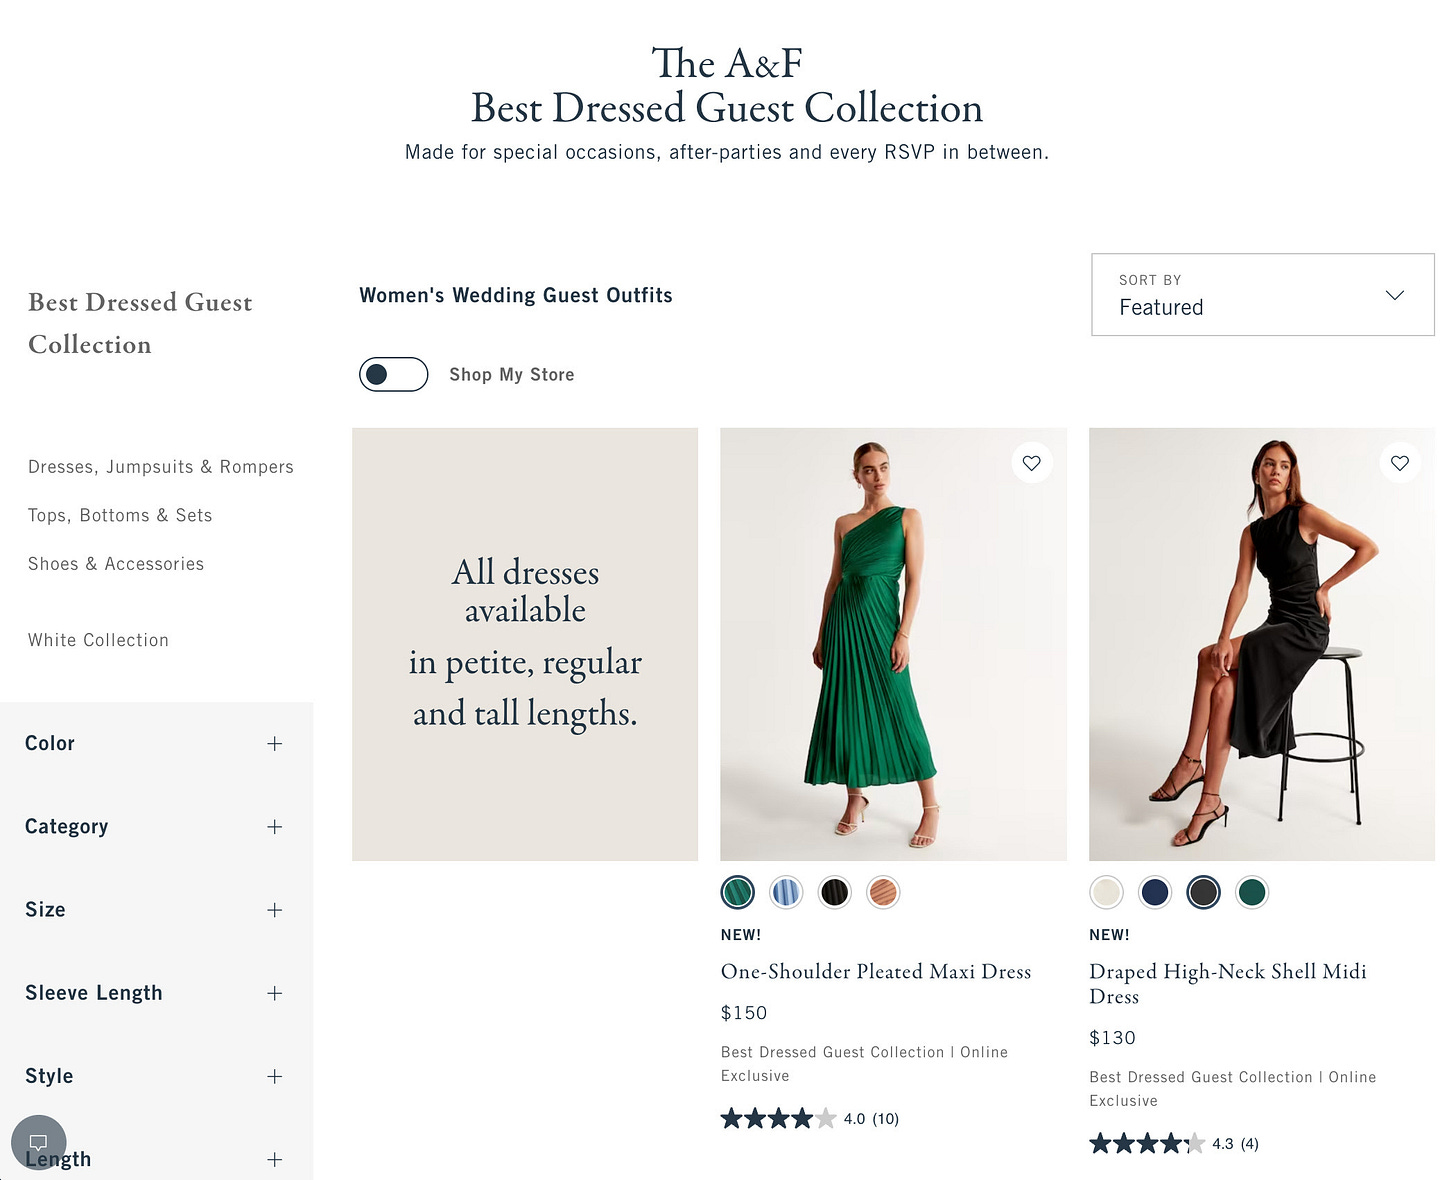Select orange swatch for Pleated Maxi Dress
This screenshot has width=1456, height=1180.
point(883,892)
